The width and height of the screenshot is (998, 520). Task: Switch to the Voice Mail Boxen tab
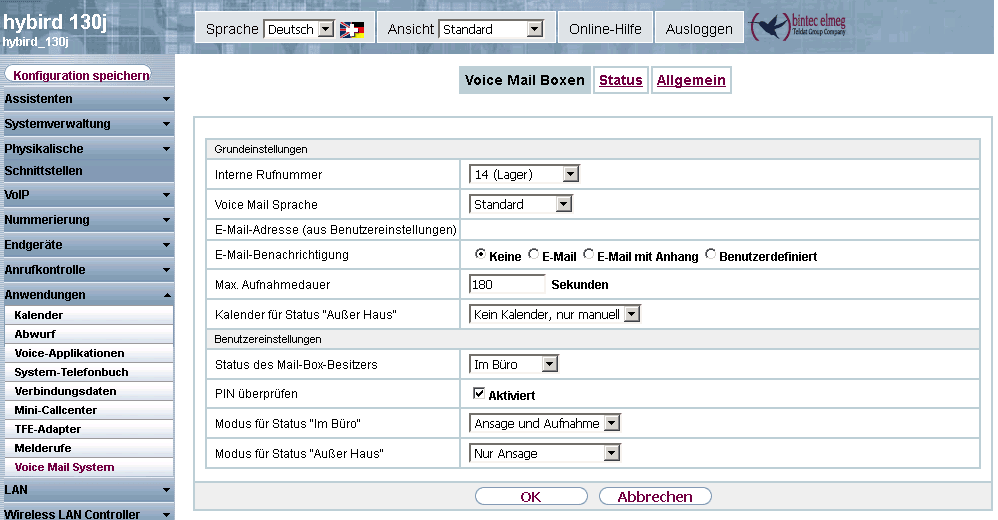[x=524, y=80]
